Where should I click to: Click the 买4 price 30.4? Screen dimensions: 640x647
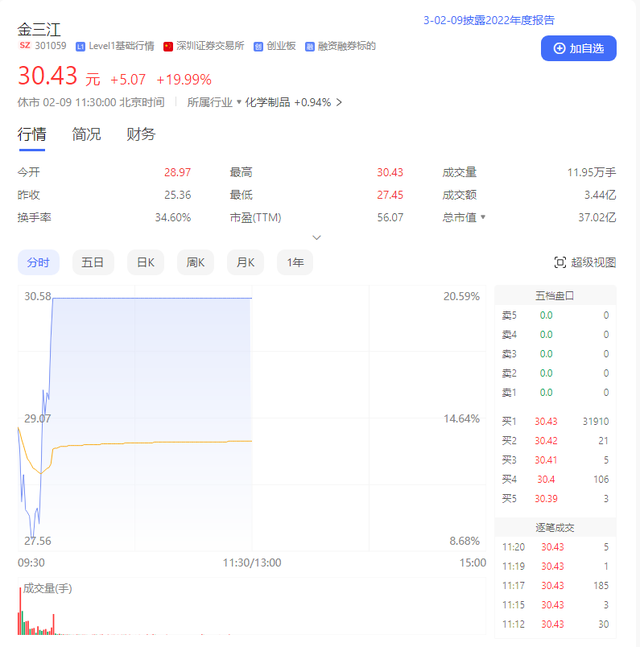546,479
